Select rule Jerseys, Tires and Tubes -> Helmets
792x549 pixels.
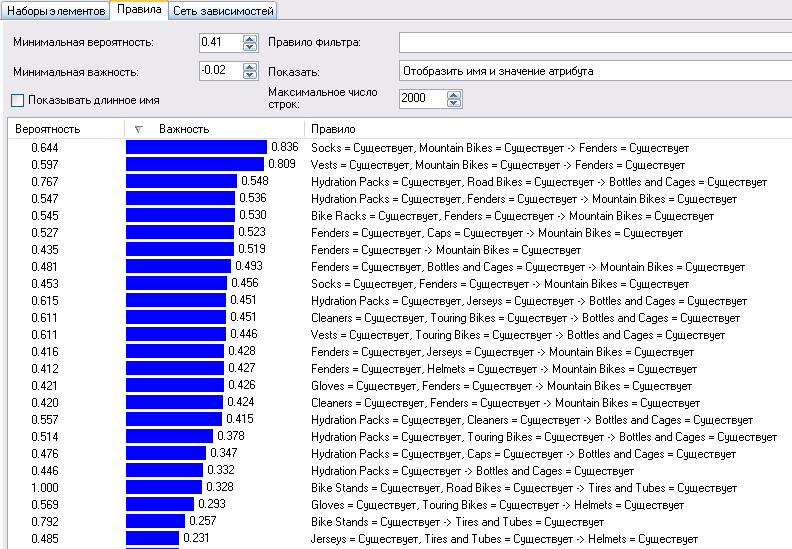[x=504, y=539]
